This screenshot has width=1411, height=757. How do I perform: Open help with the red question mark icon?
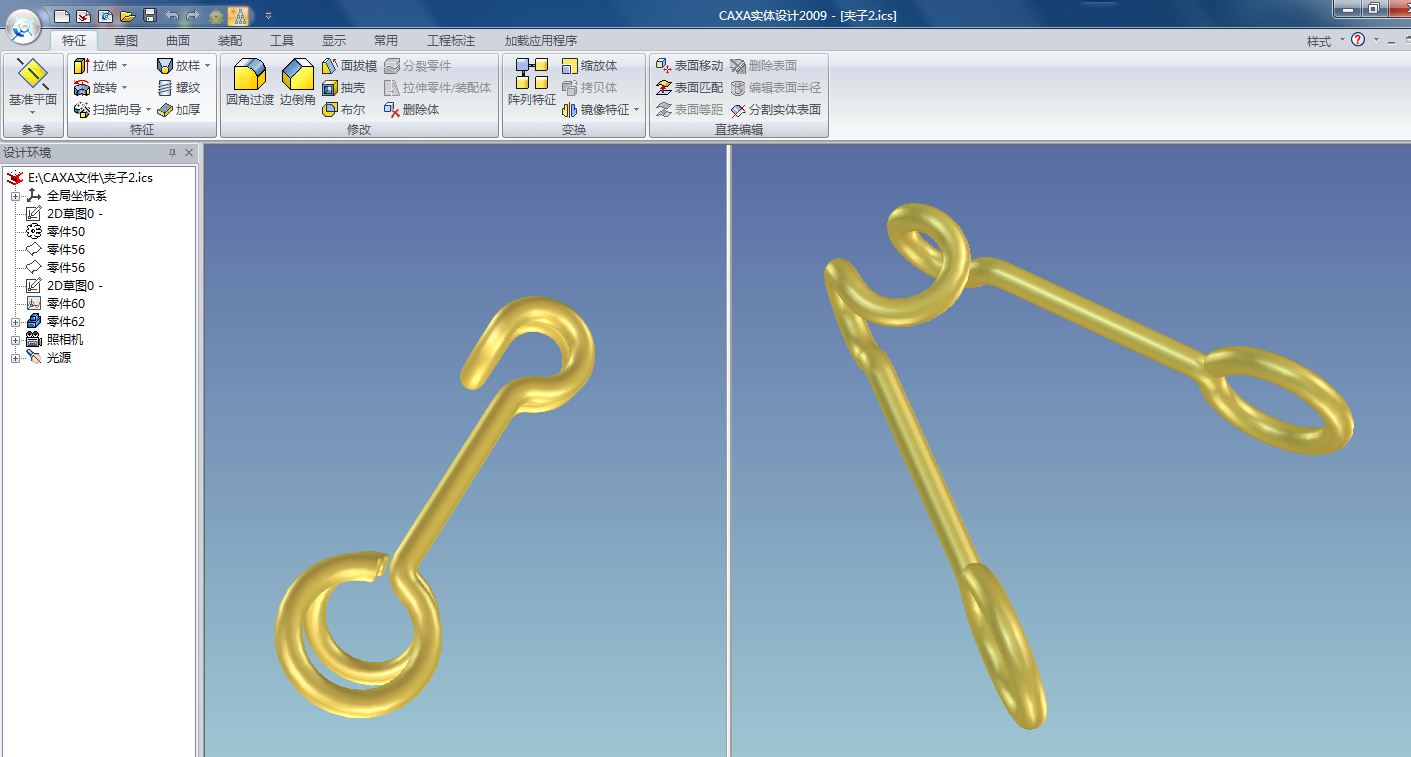pos(1358,40)
